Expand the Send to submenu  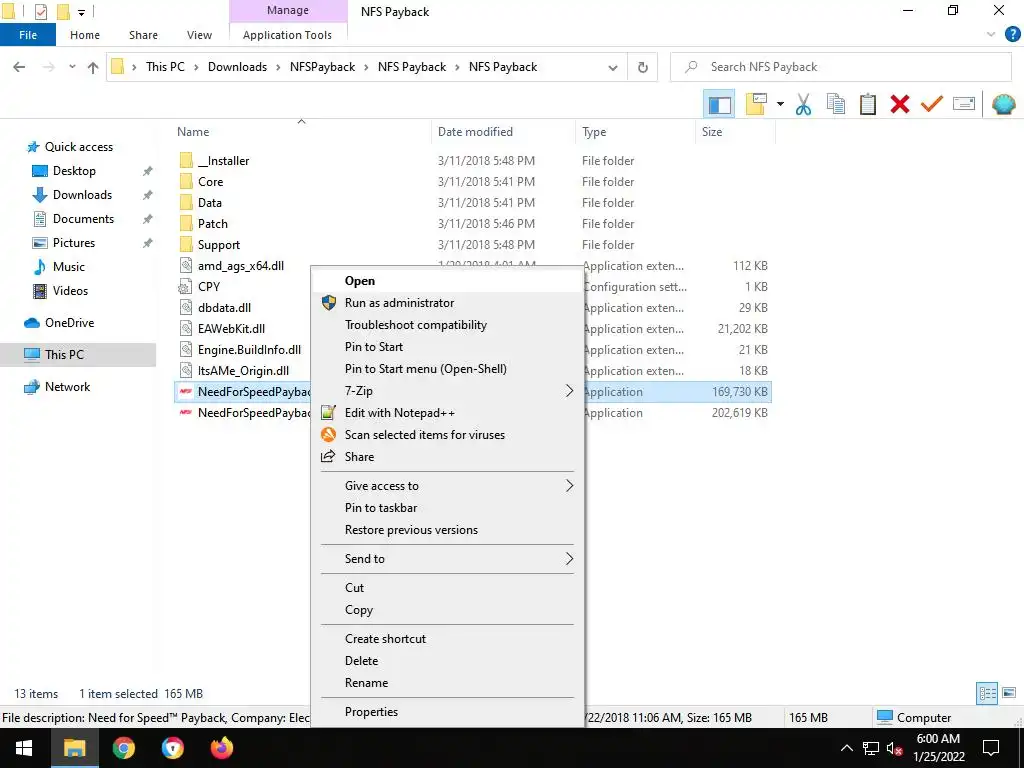tap(448, 559)
